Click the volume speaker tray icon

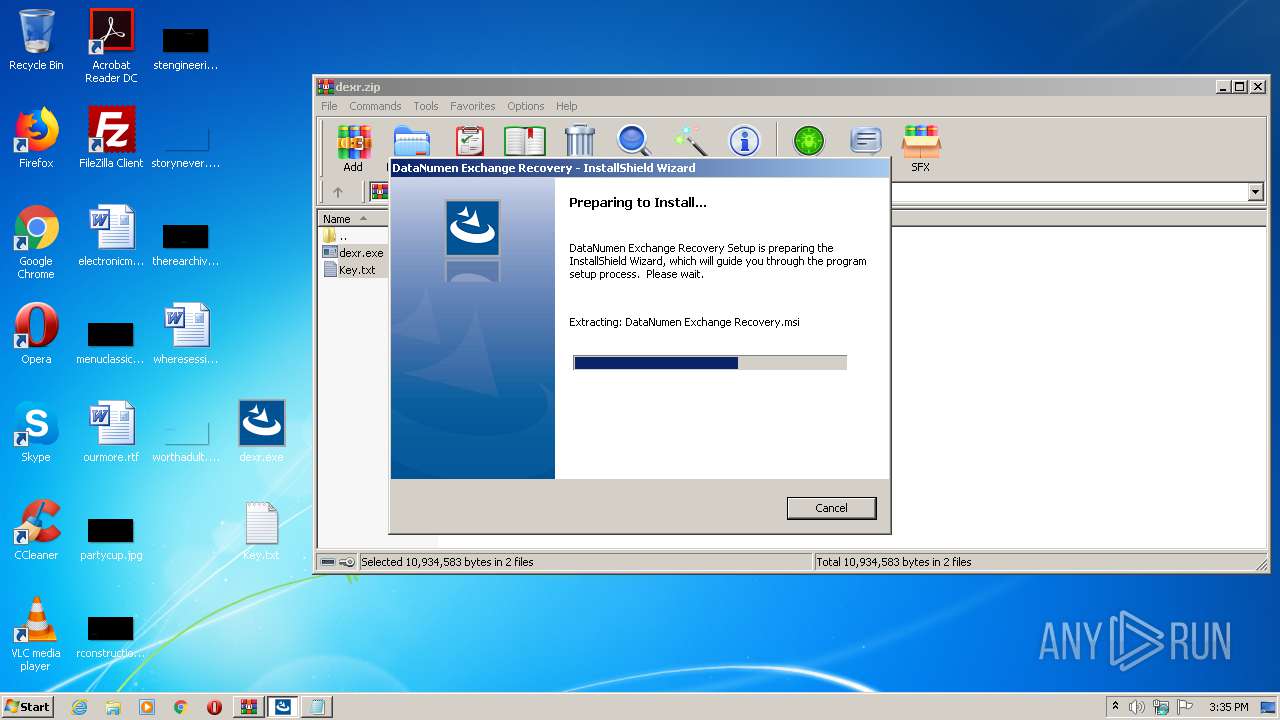[1137, 707]
